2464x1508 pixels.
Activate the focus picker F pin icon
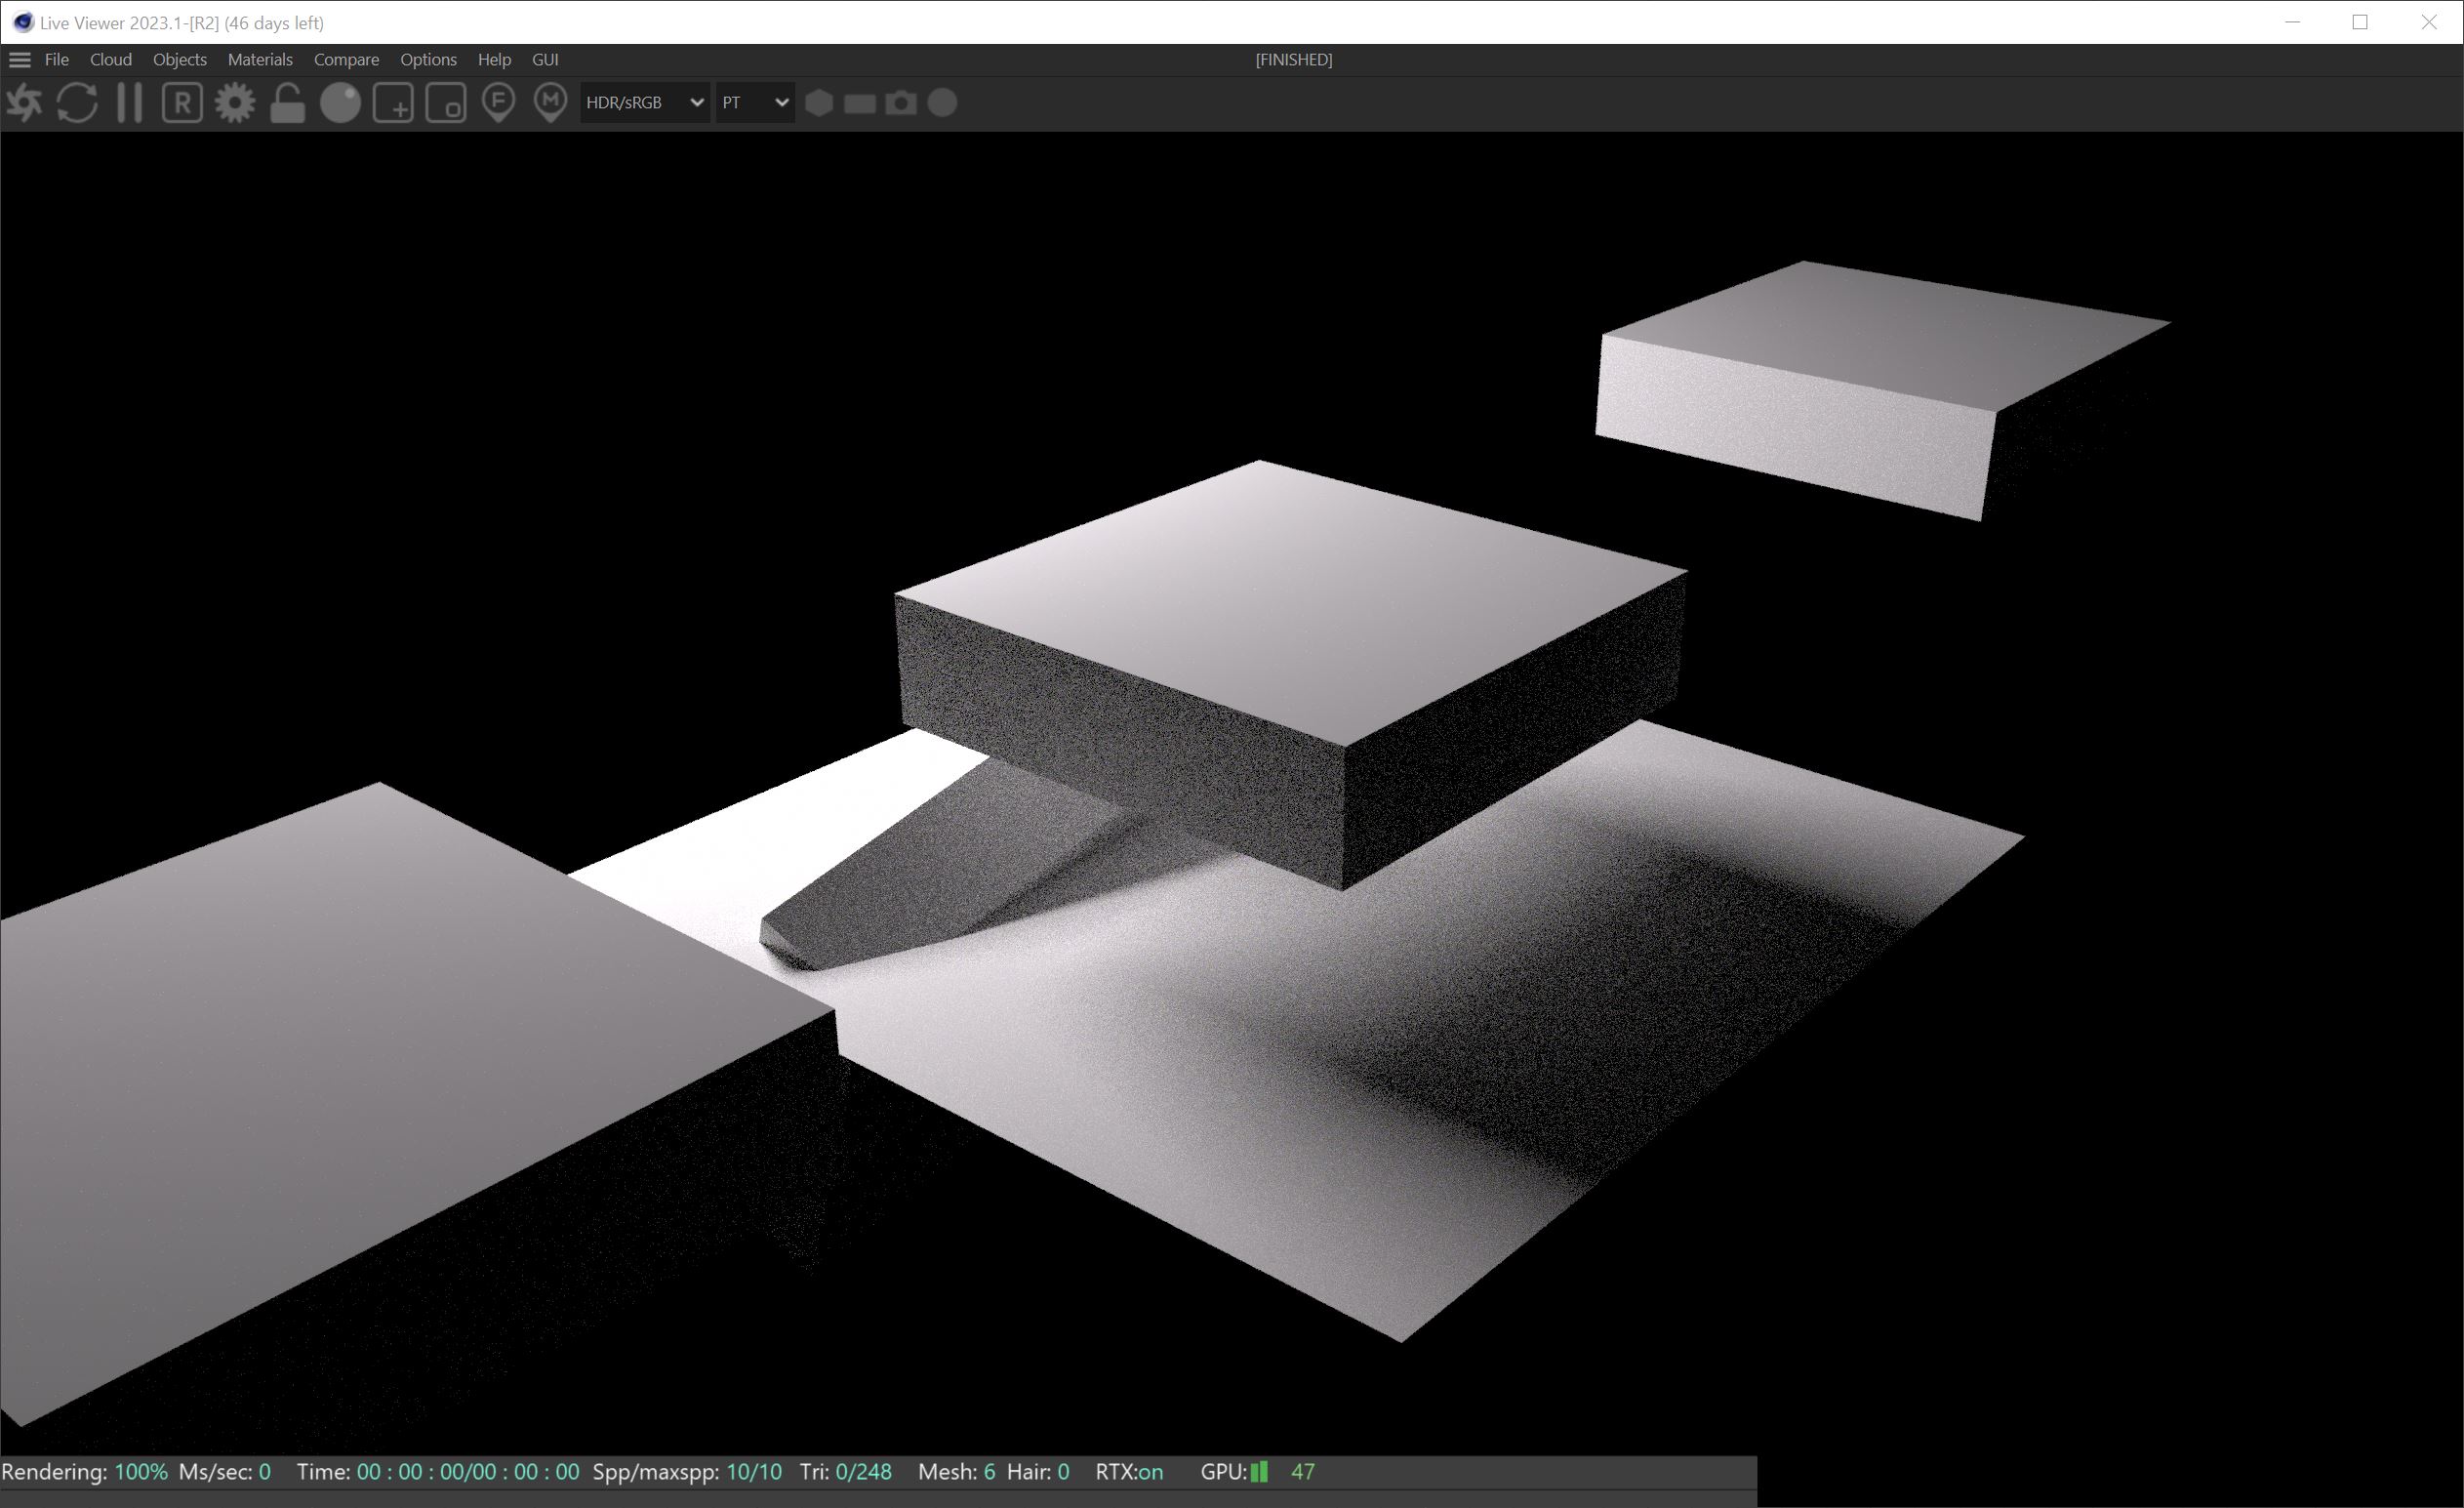tap(498, 103)
